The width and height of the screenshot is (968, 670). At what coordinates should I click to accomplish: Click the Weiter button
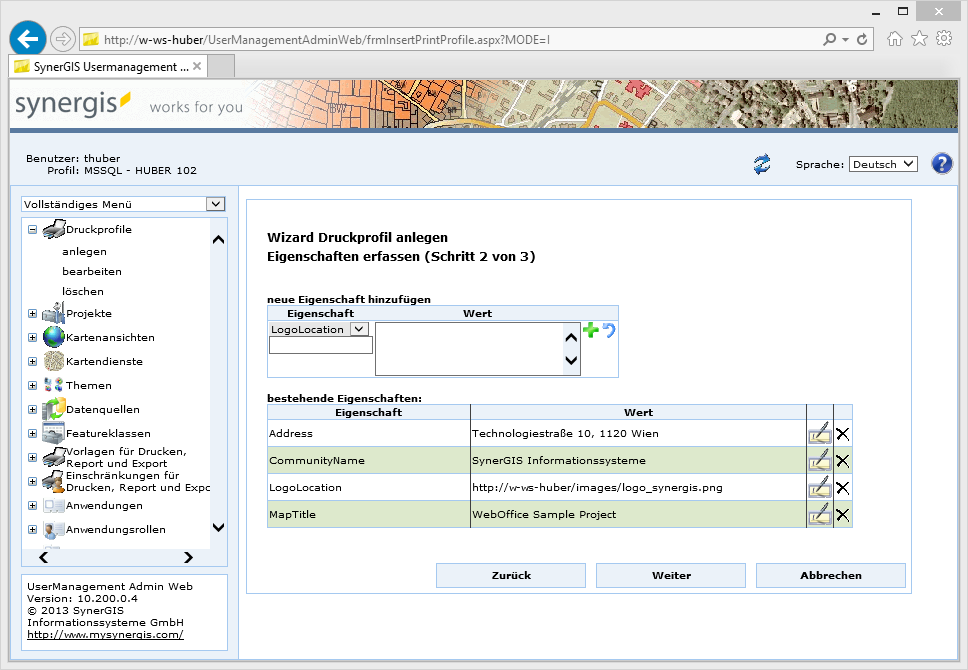671,576
